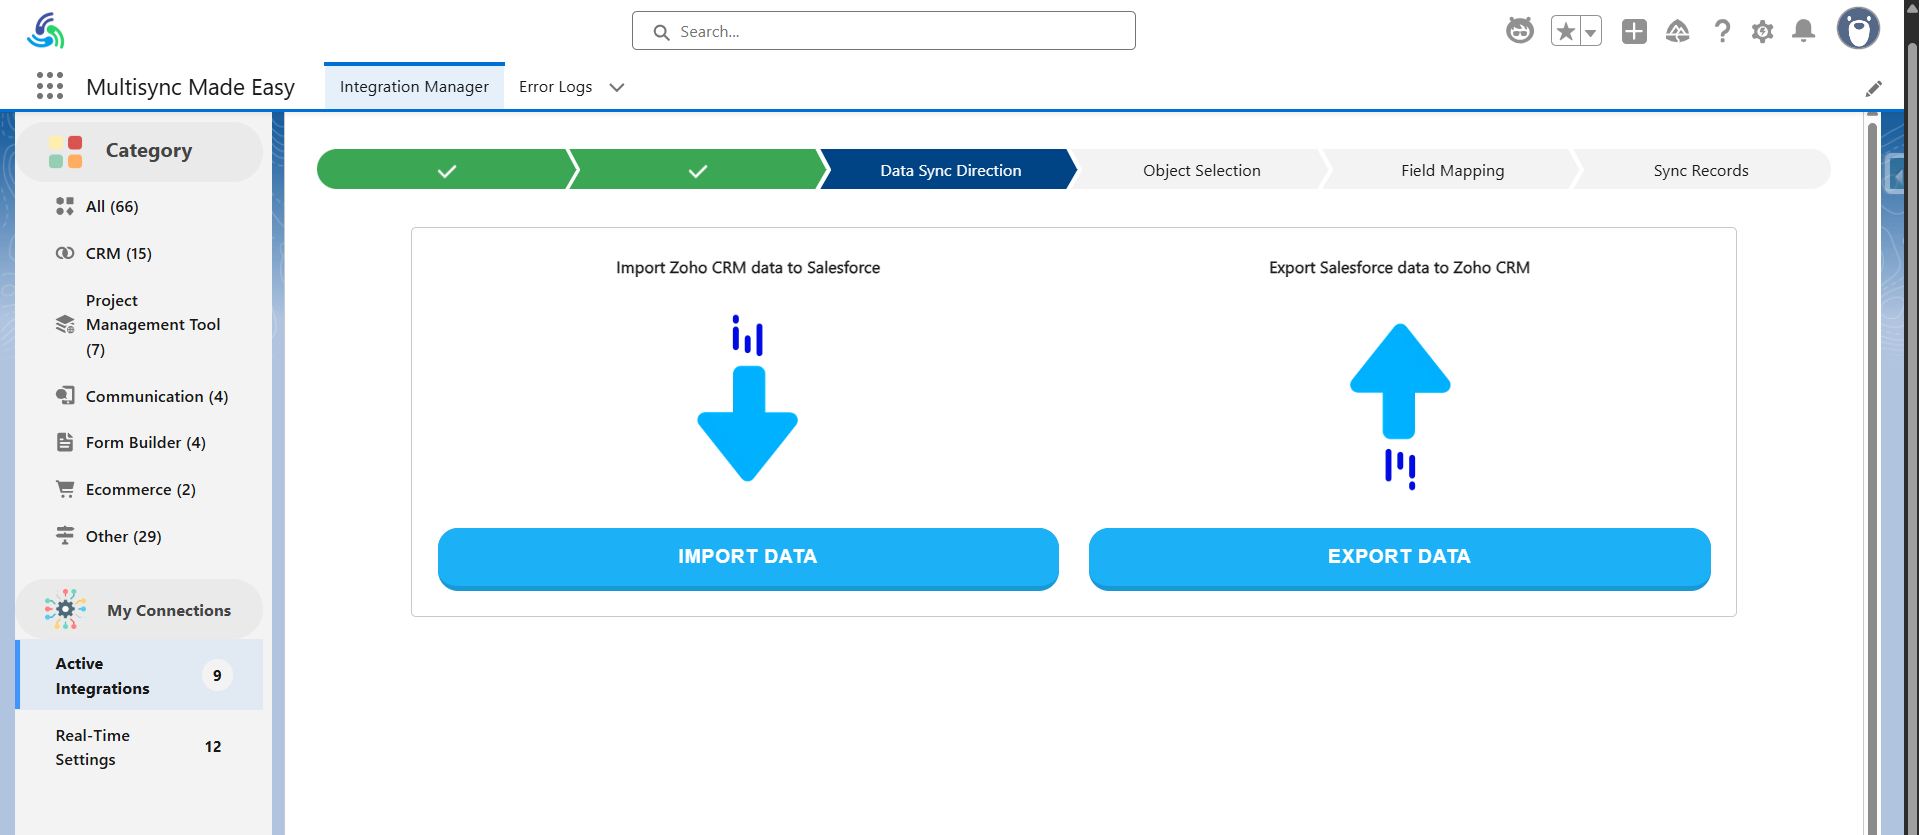
Task: Go back to second completed step
Action: (x=697, y=170)
